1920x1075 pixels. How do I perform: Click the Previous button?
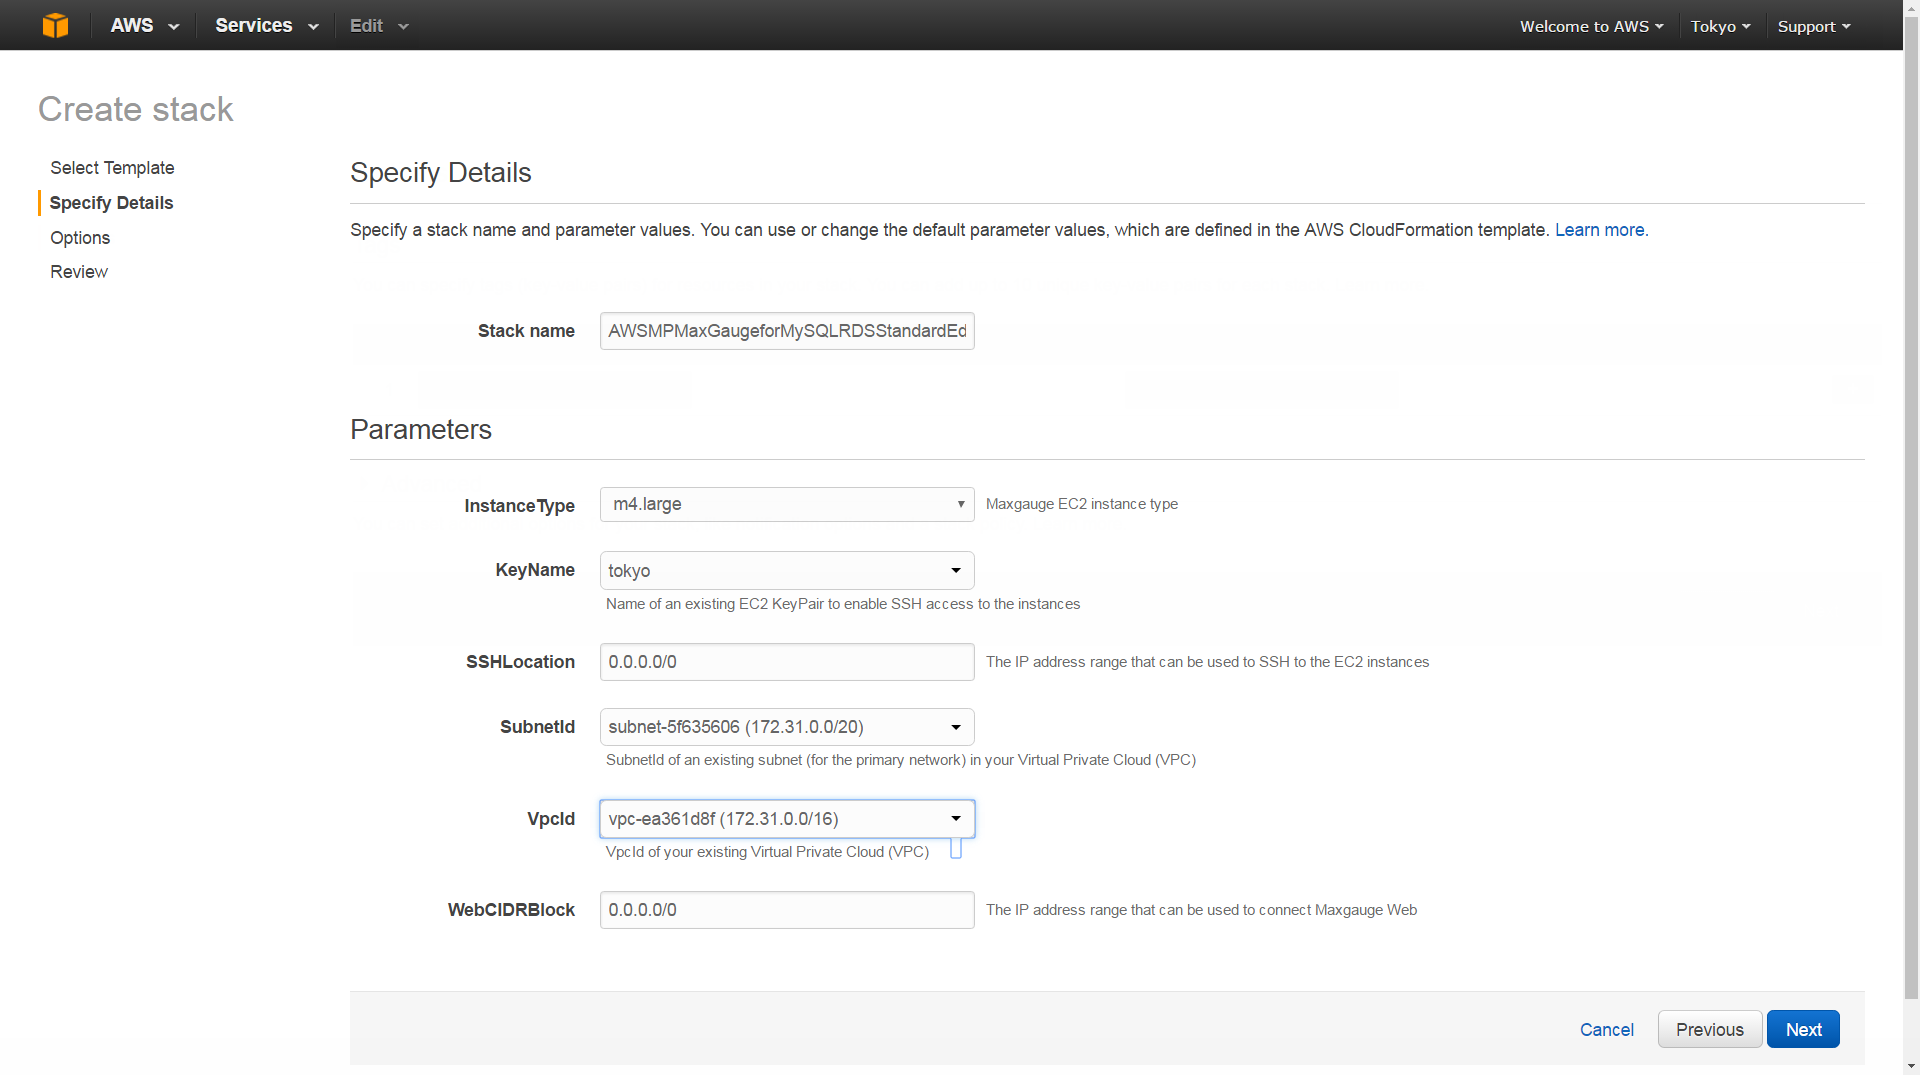point(1710,1030)
